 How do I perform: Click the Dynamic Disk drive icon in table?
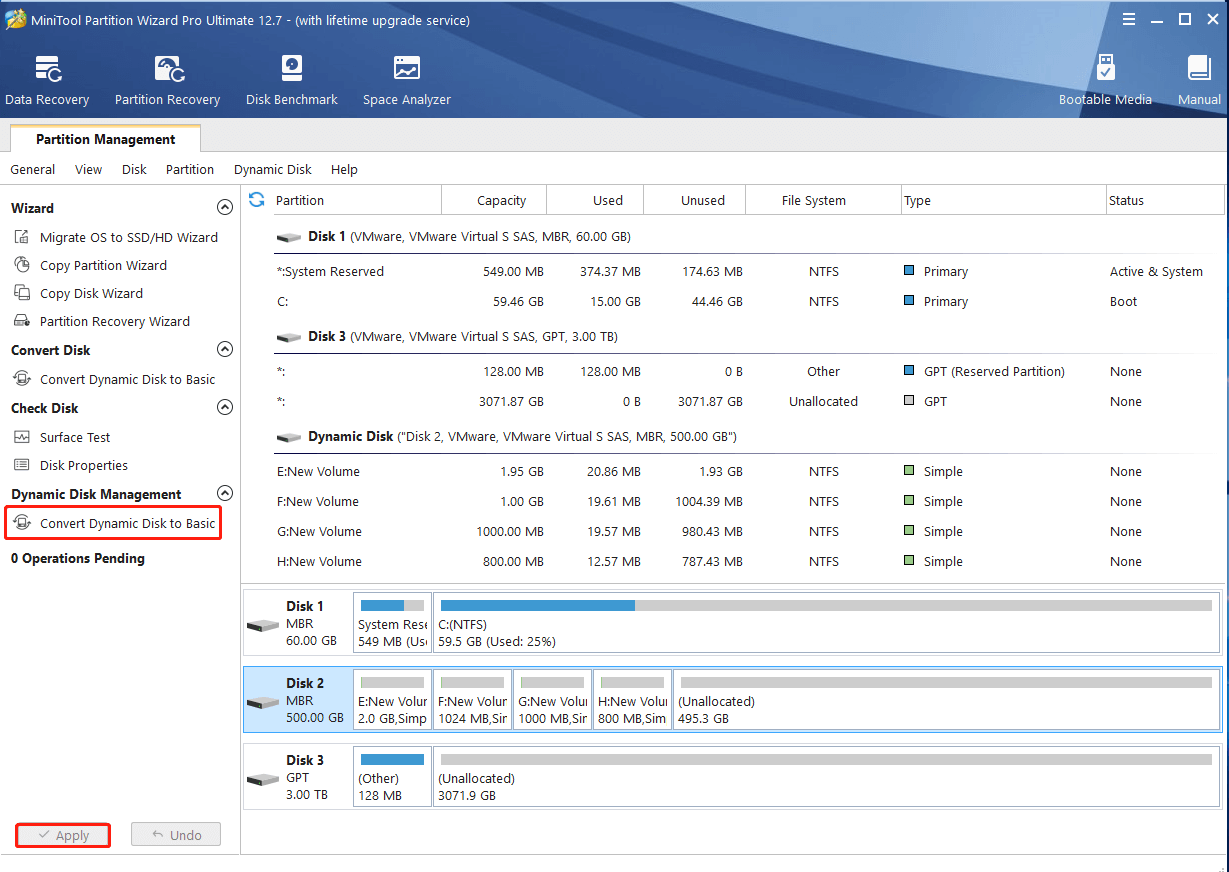tap(289, 437)
